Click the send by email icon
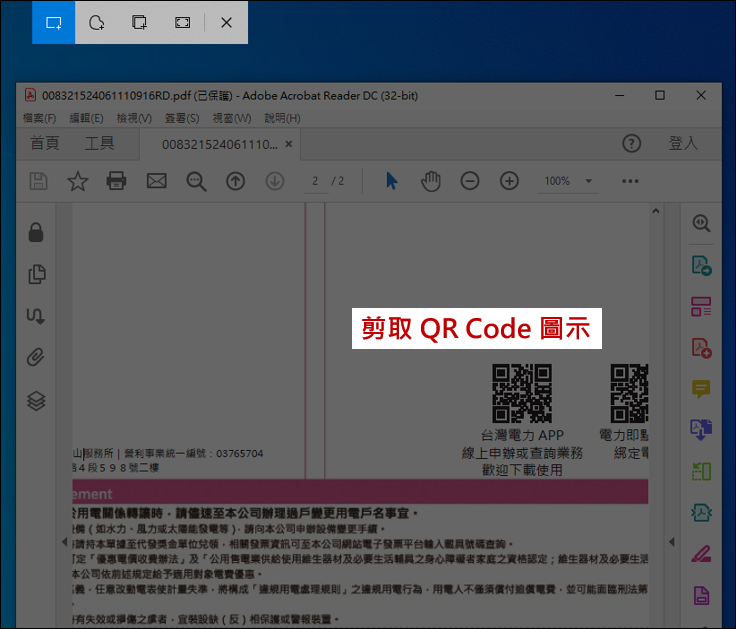 tap(157, 181)
